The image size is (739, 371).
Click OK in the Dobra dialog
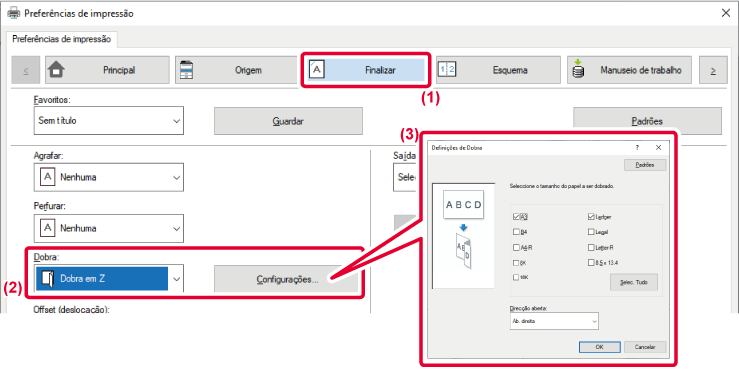click(x=599, y=346)
